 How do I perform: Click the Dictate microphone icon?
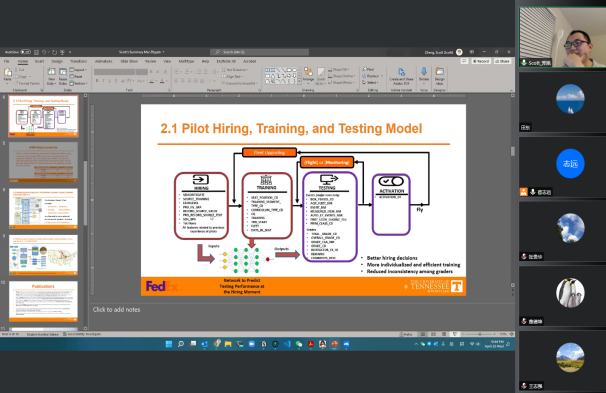pos(424,74)
